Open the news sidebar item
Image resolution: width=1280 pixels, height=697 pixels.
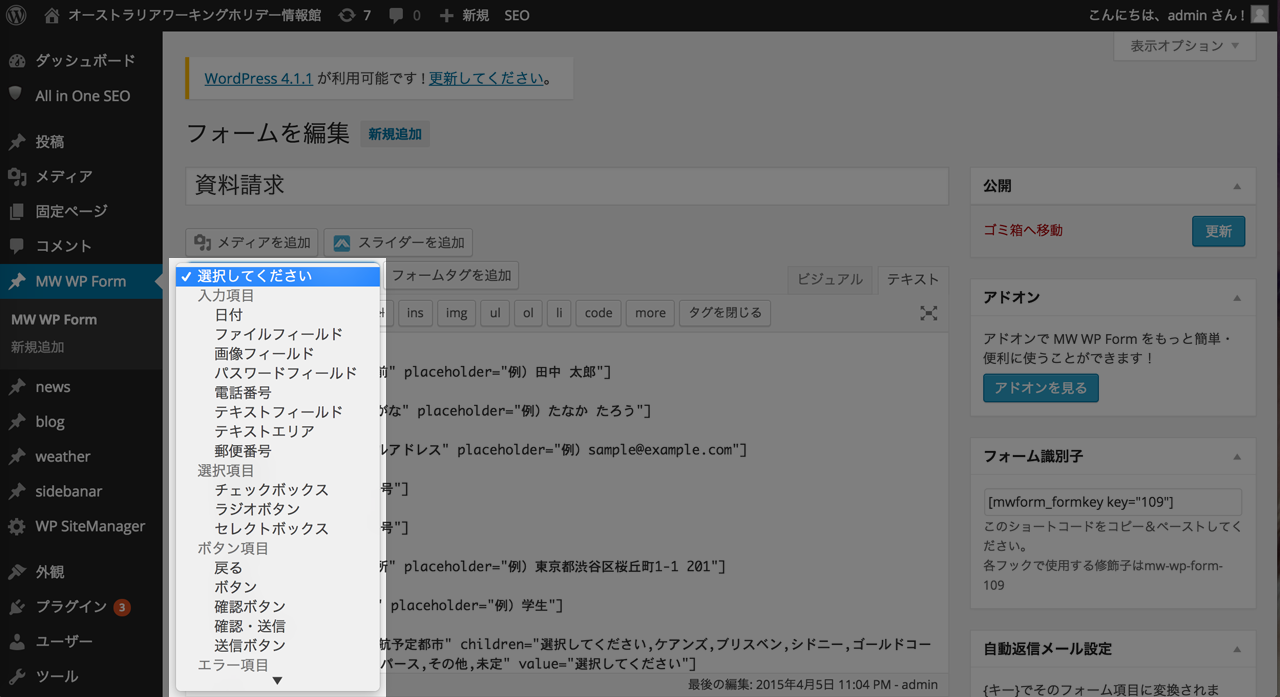pos(81,386)
